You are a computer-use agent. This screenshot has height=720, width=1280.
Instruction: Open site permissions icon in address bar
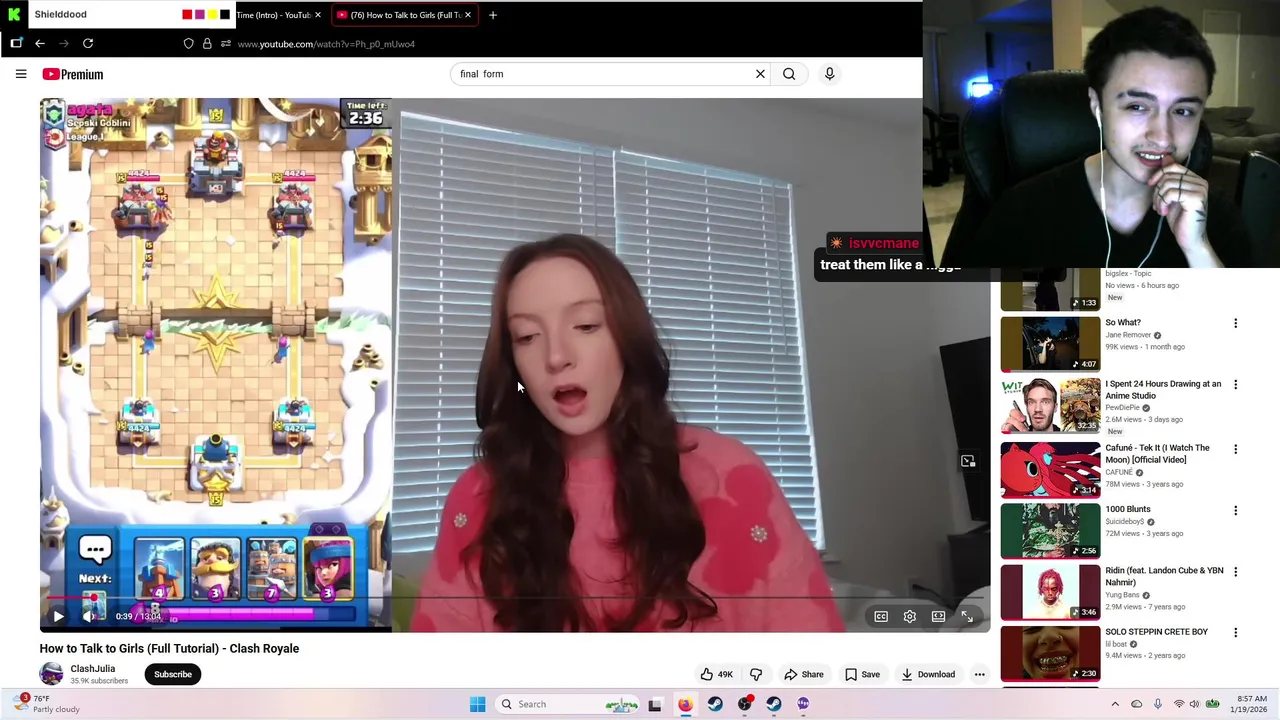coord(226,44)
